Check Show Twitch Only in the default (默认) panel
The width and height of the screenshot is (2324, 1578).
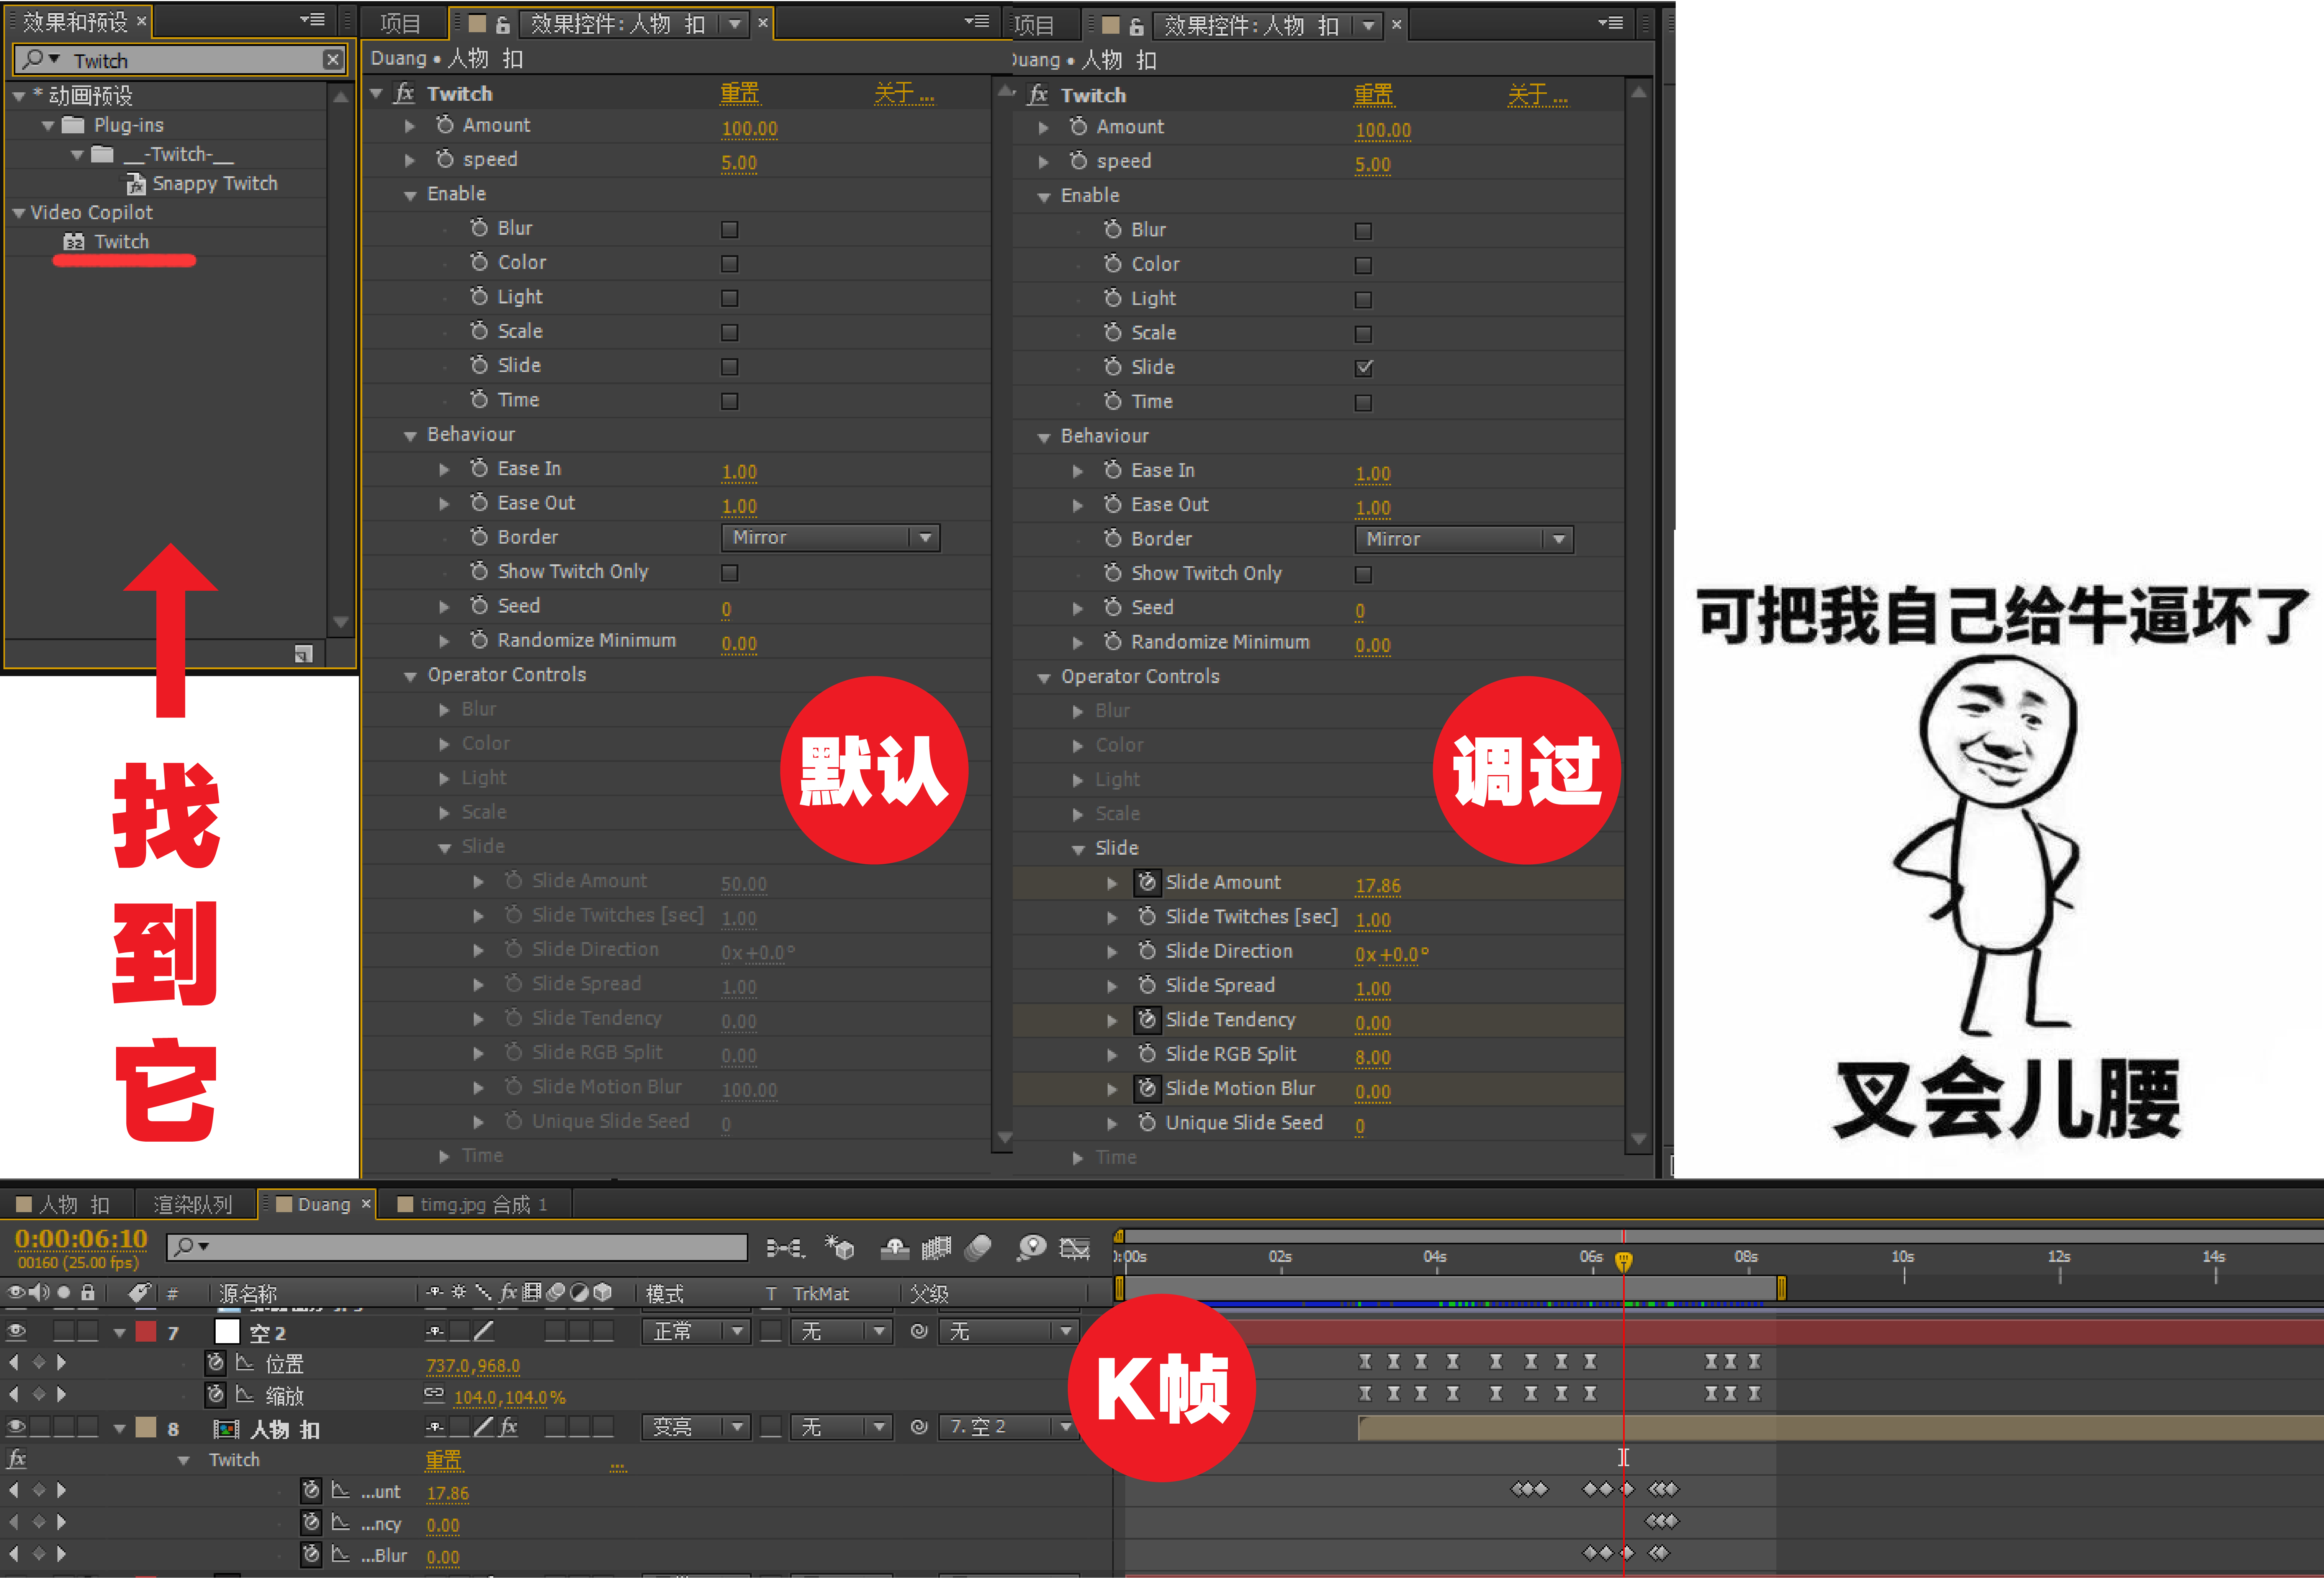click(730, 573)
